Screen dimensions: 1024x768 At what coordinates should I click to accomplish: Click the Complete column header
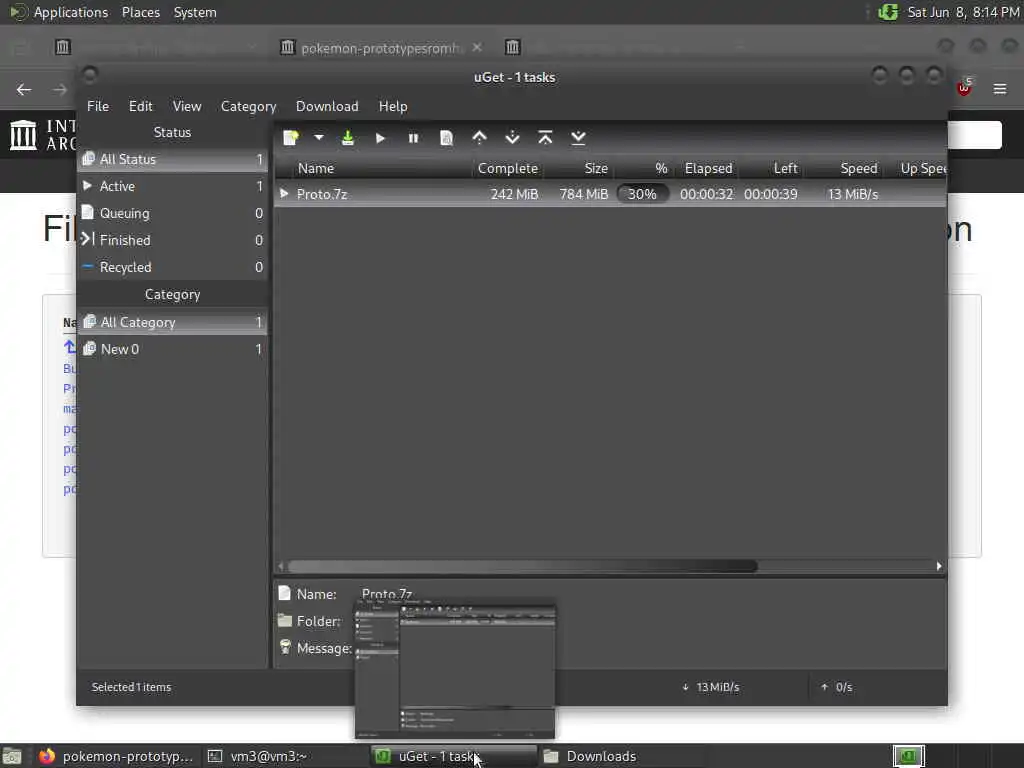508,168
